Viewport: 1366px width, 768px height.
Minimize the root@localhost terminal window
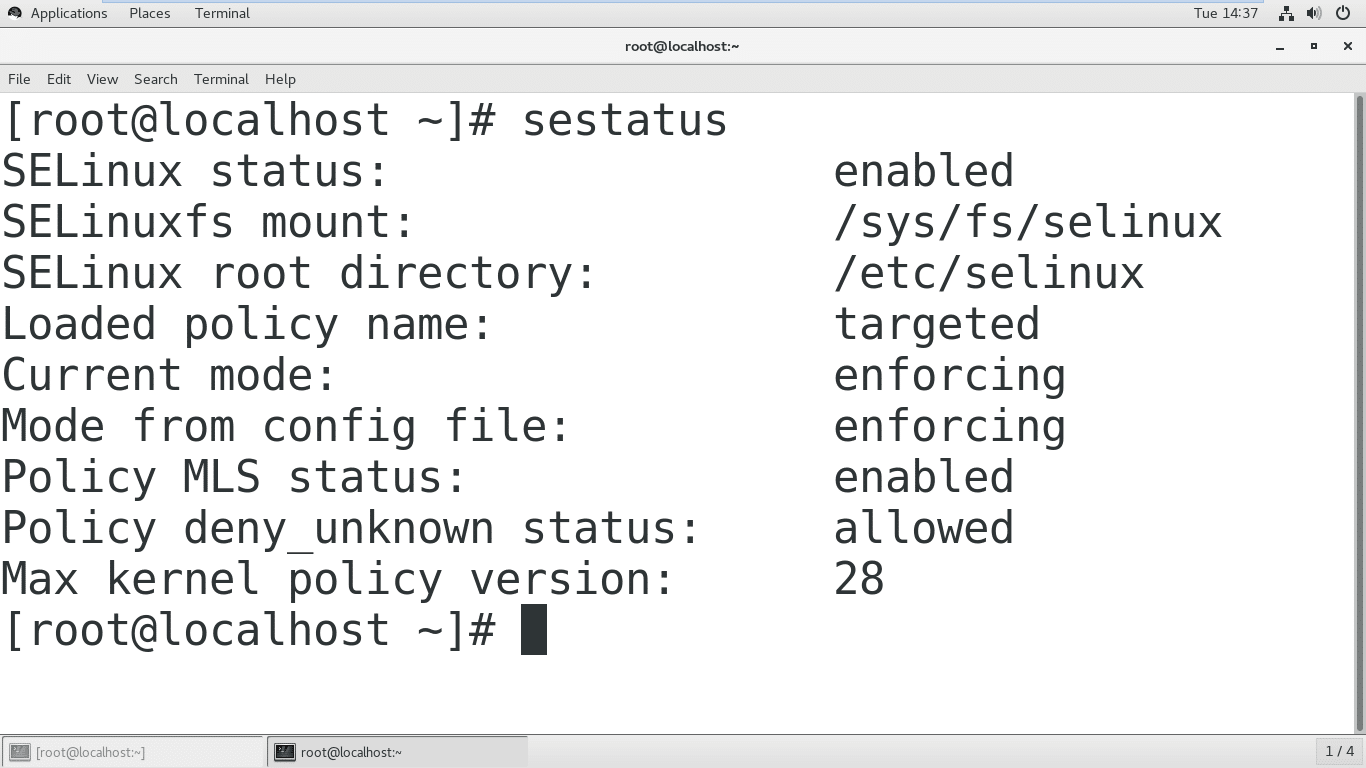(x=1280, y=47)
